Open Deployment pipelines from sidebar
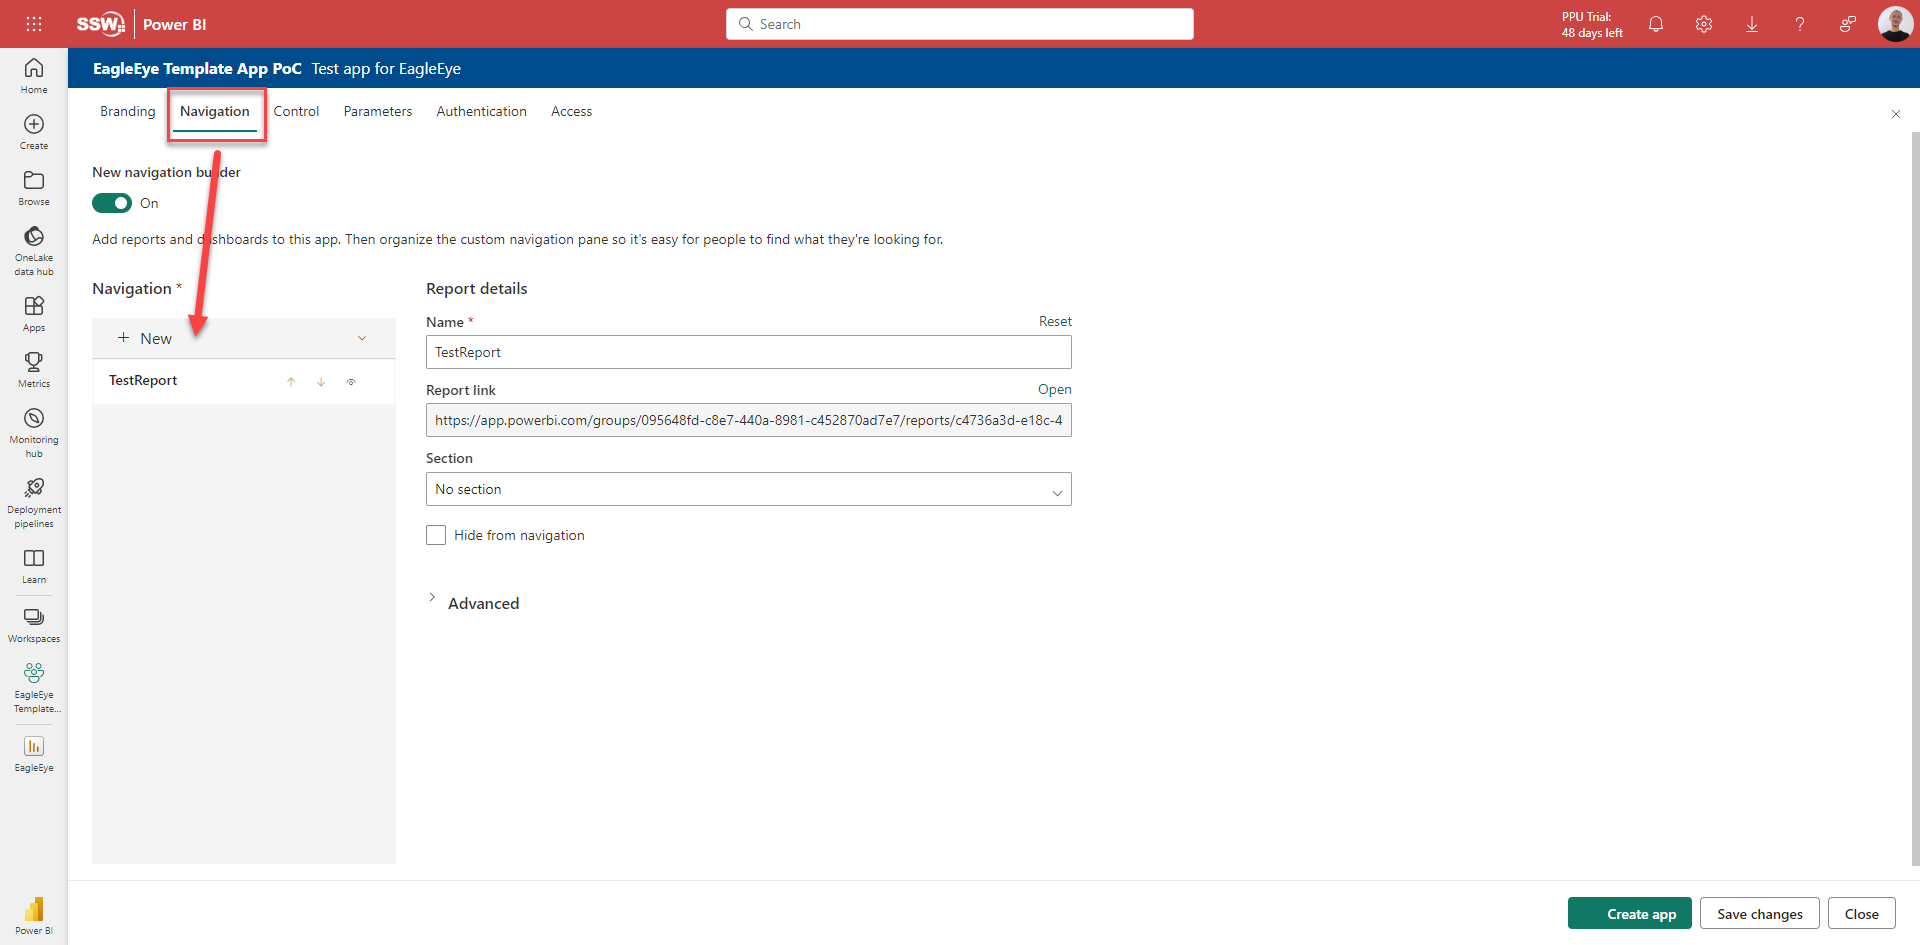 point(34,501)
